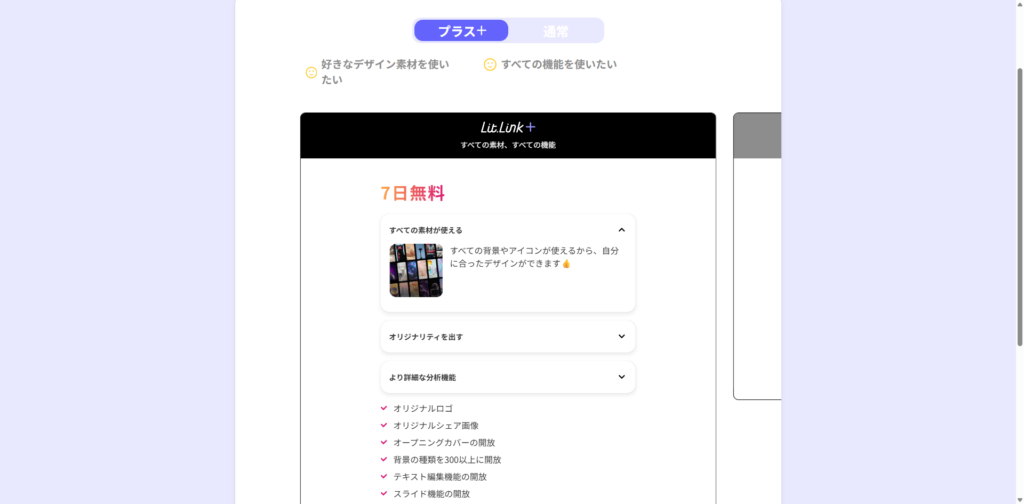Screen dimensions: 1024x504
Task: Click checkmark icon next to オリジナルシェア画像
Action: click(x=384, y=425)
